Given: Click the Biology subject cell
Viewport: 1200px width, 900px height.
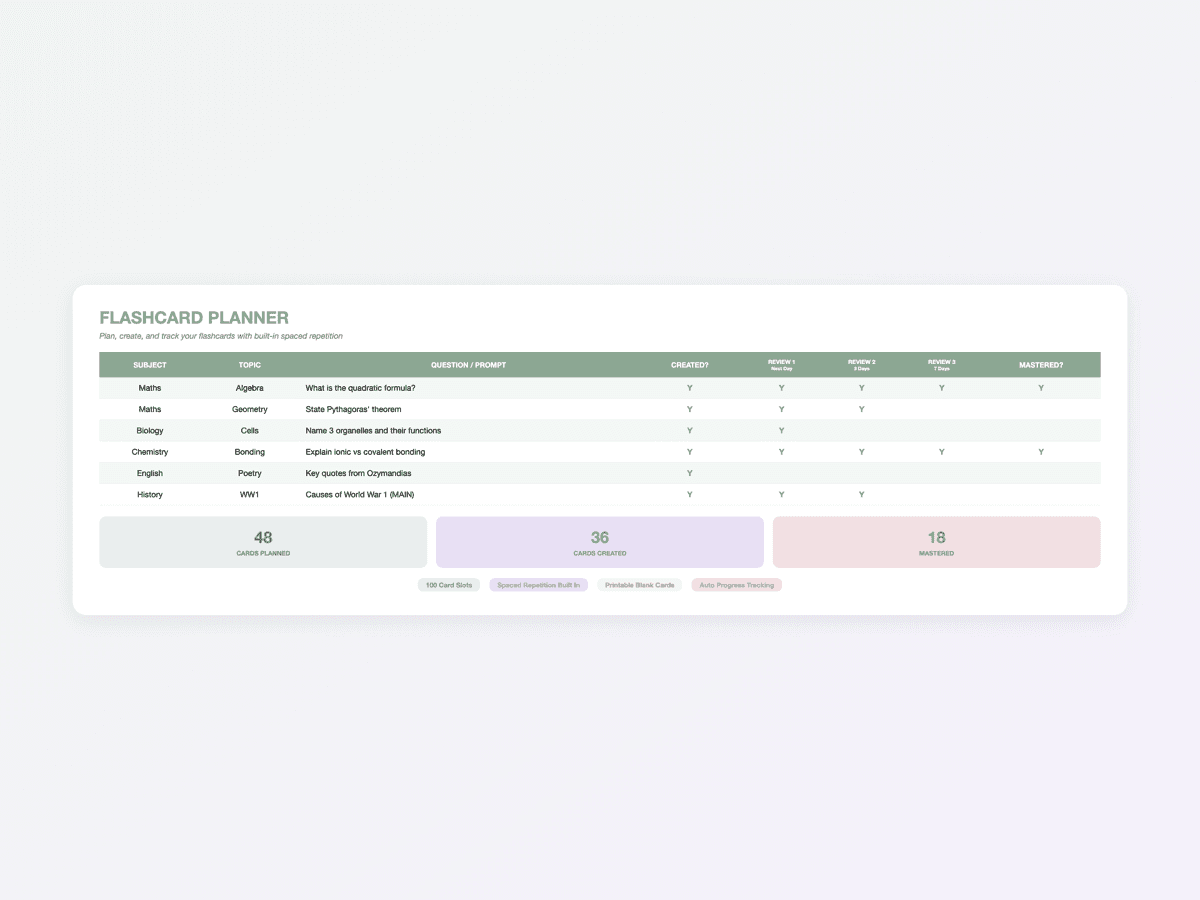Looking at the screenshot, I should pos(150,431).
